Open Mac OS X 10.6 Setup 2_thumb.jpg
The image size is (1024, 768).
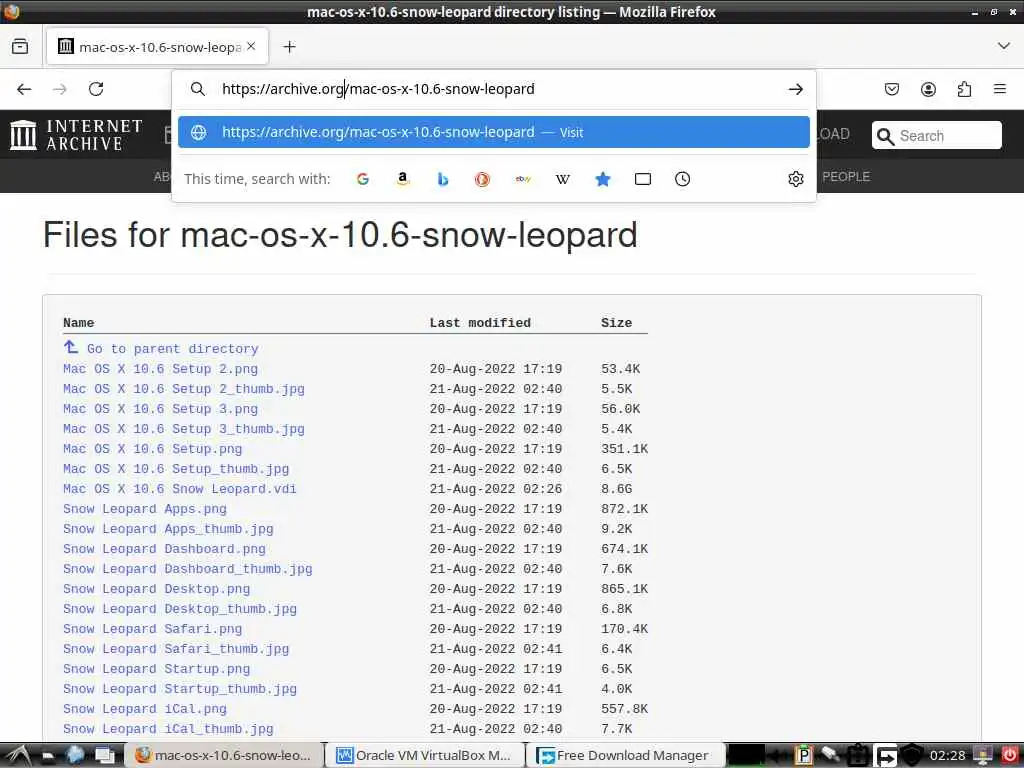pyautogui.click(x=184, y=389)
